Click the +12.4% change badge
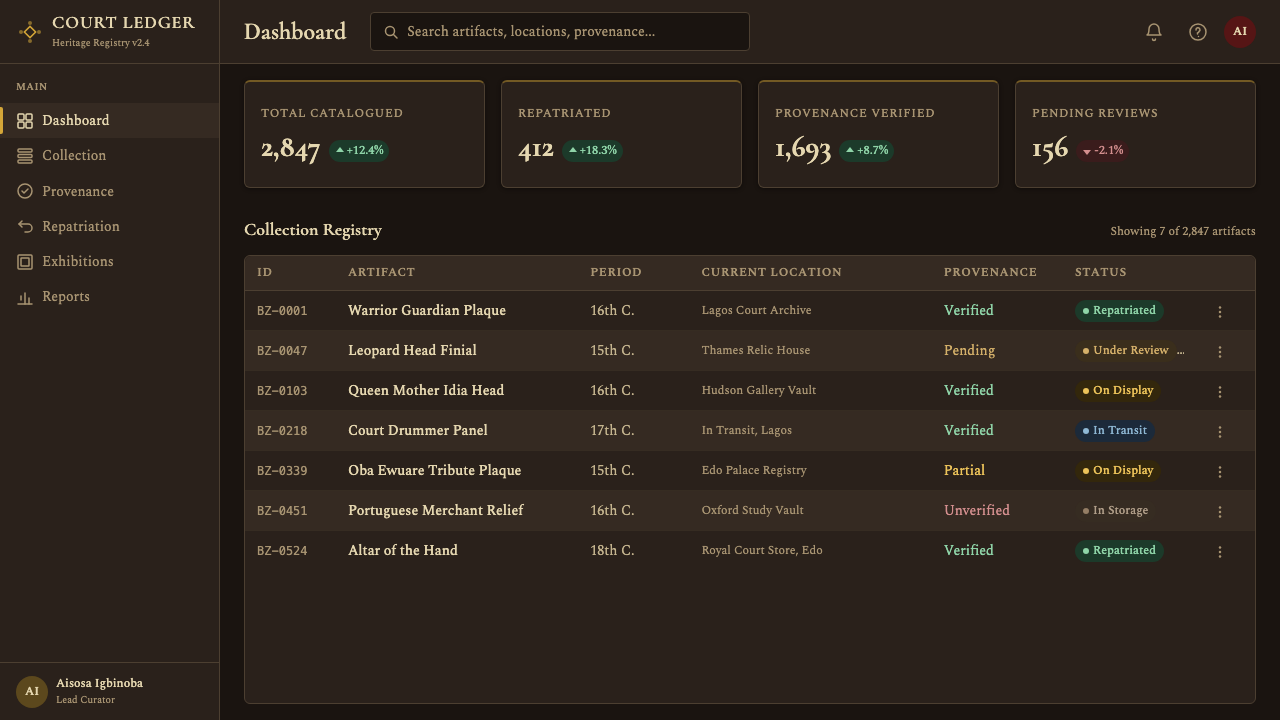 pyautogui.click(x=359, y=151)
